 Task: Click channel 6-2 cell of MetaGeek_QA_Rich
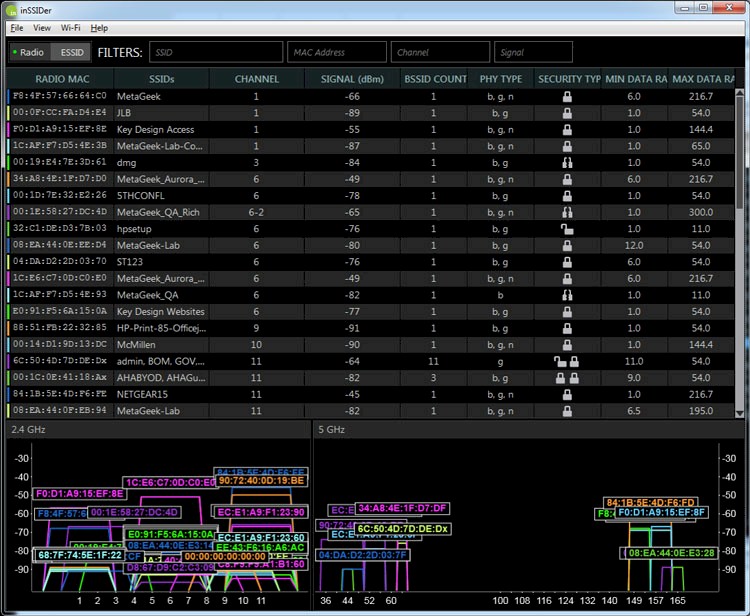pyautogui.click(x=256, y=212)
